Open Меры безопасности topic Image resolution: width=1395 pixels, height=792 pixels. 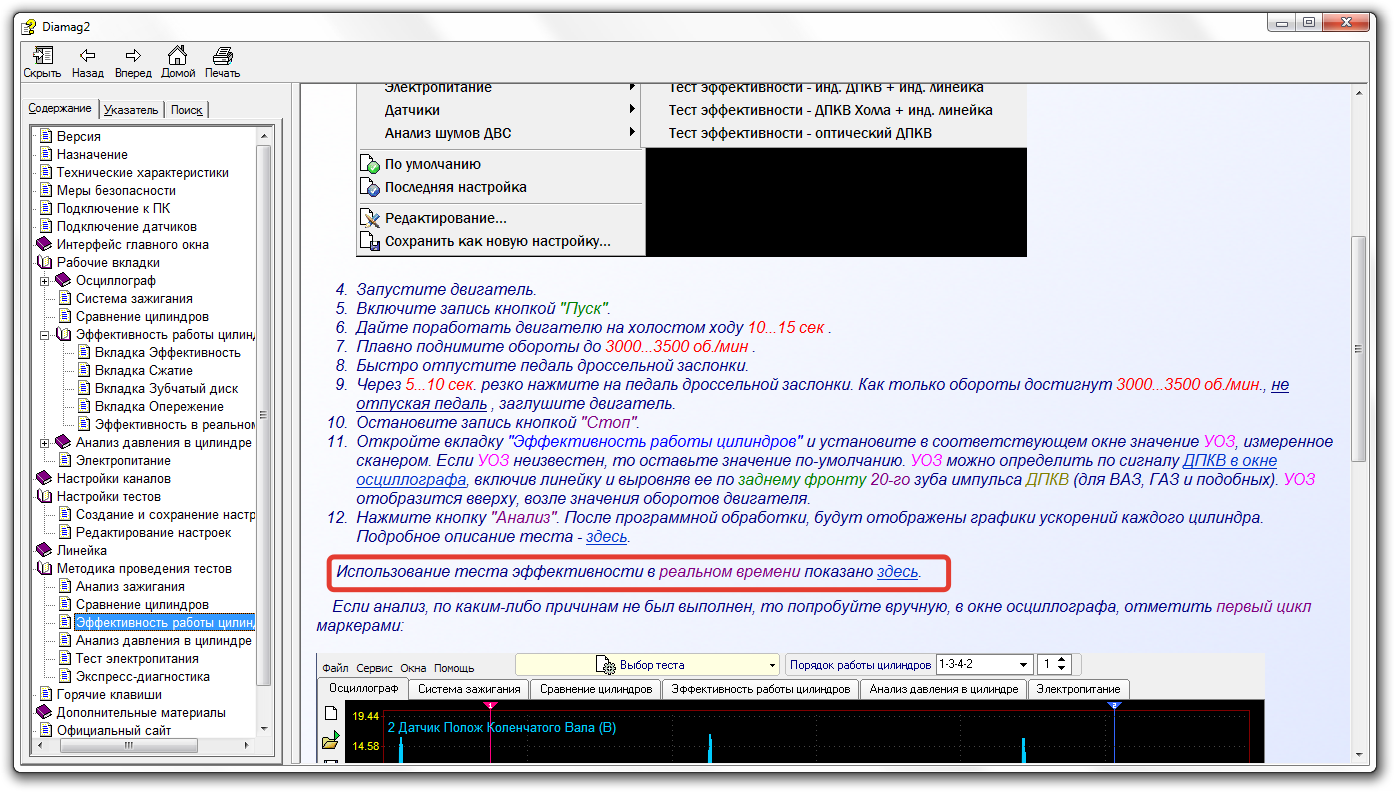point(116,190)
